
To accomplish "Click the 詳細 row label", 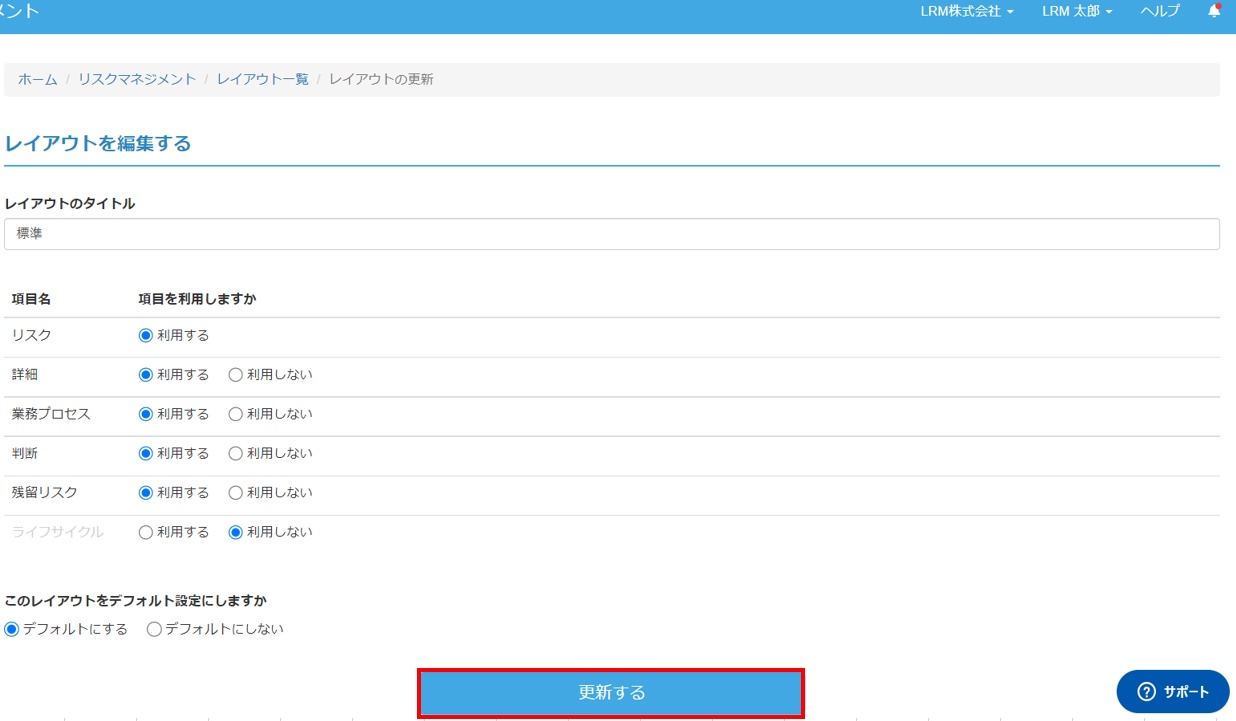I will [25, 375].
